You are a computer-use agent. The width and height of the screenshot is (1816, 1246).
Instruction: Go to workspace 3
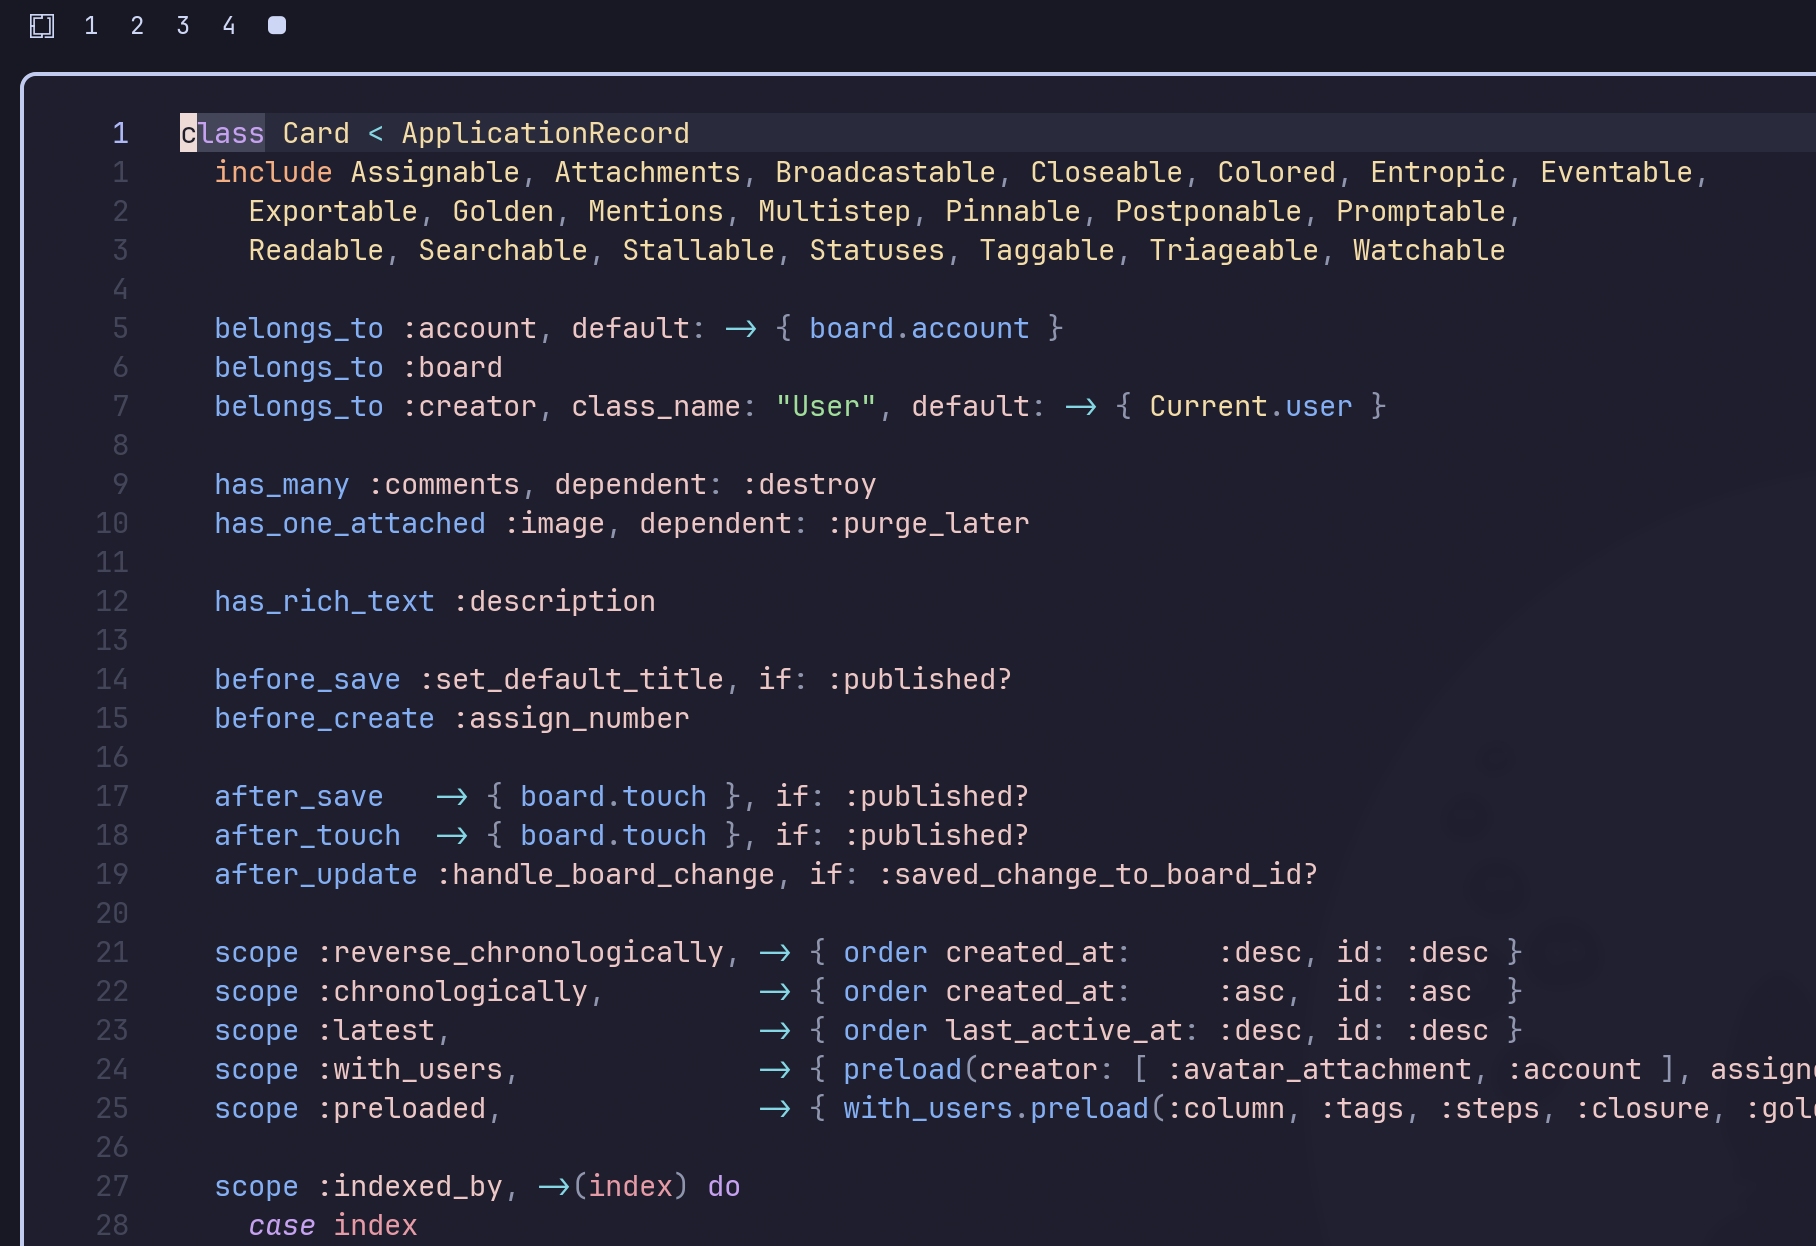tap(183, 26)
